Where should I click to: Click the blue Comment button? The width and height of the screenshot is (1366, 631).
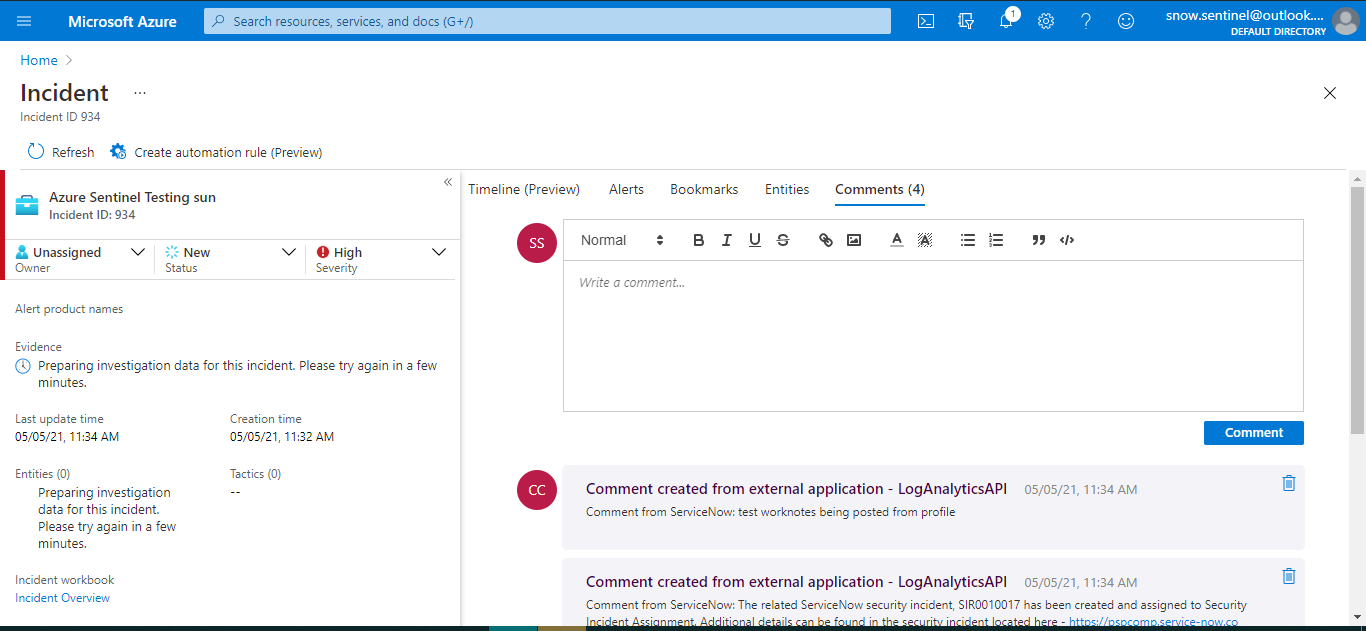click(1254, 433)
